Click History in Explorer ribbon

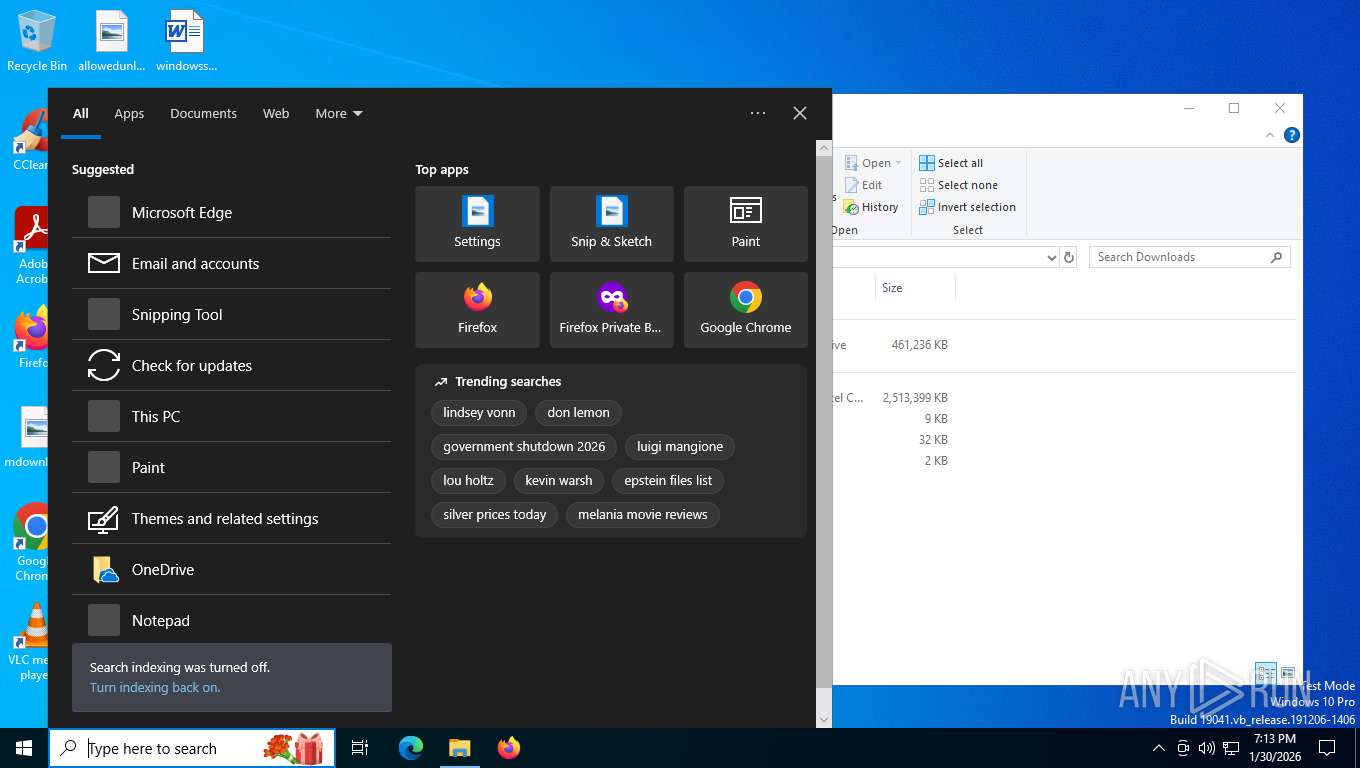(x=871, y=207)
